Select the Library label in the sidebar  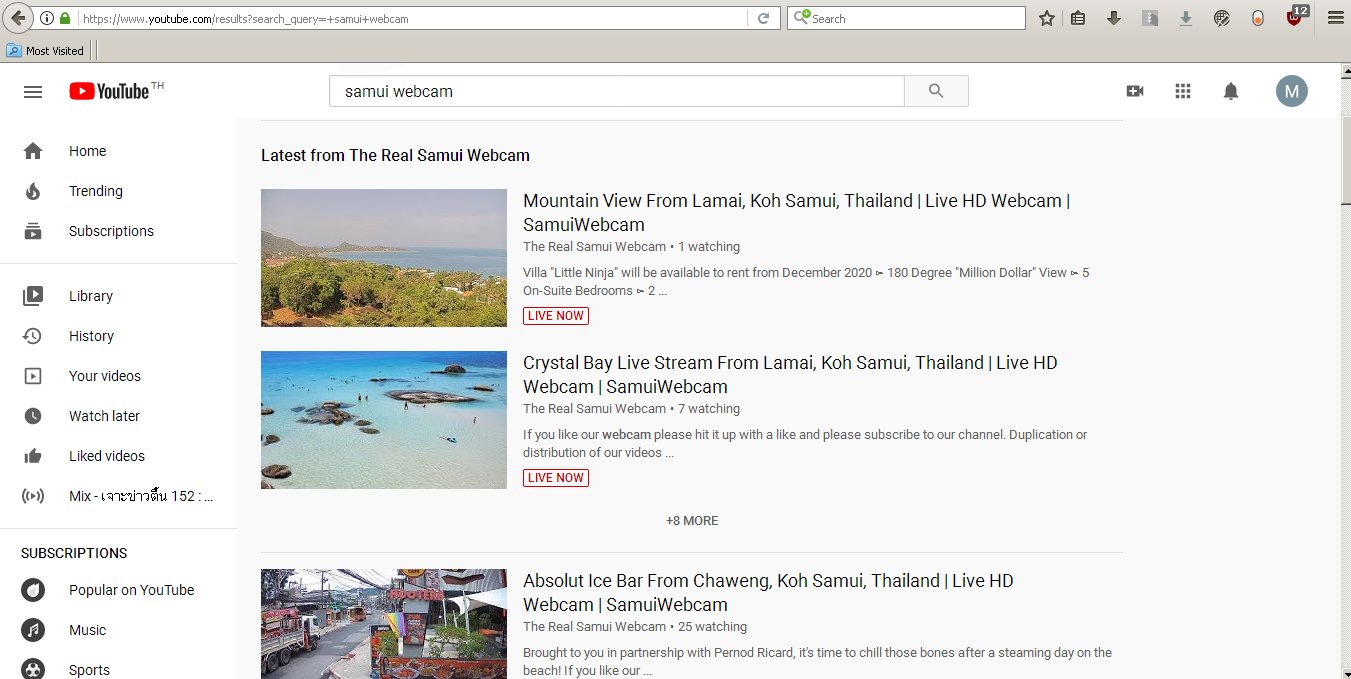(91, 296)
